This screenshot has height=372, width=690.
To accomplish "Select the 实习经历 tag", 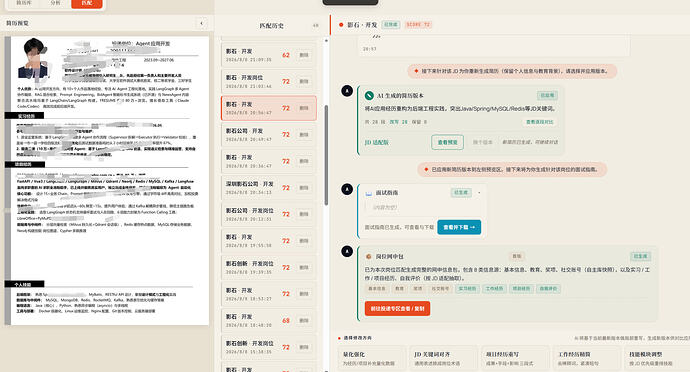I will click(x=467, y=289).
